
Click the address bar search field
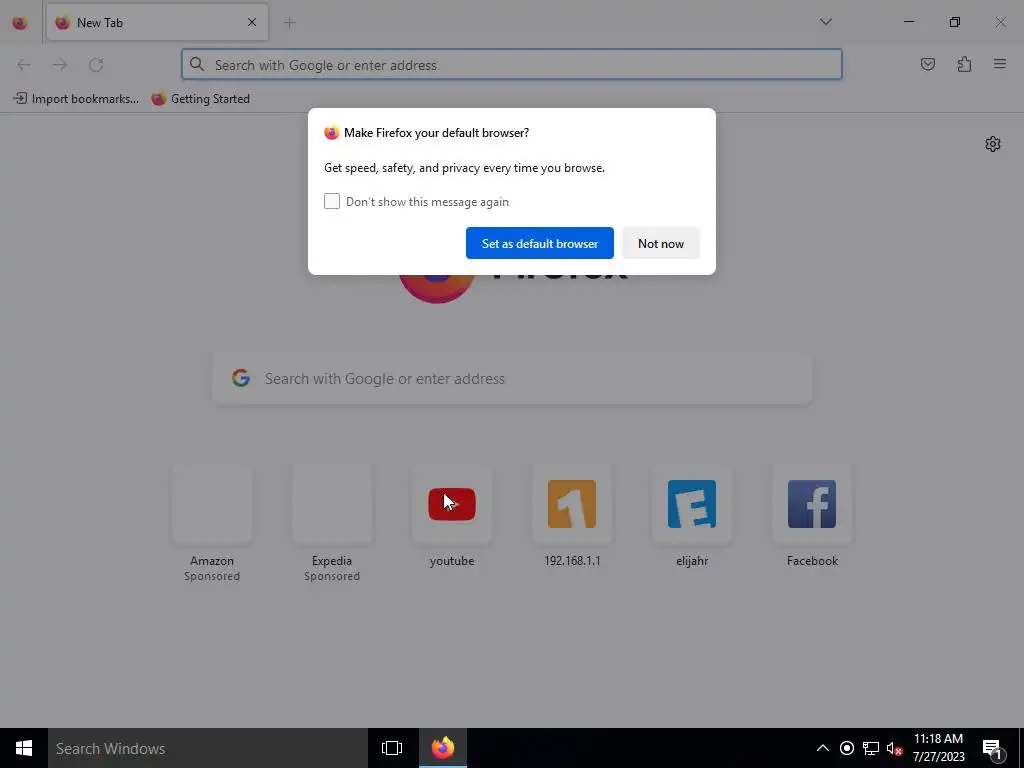pos(511,65)
